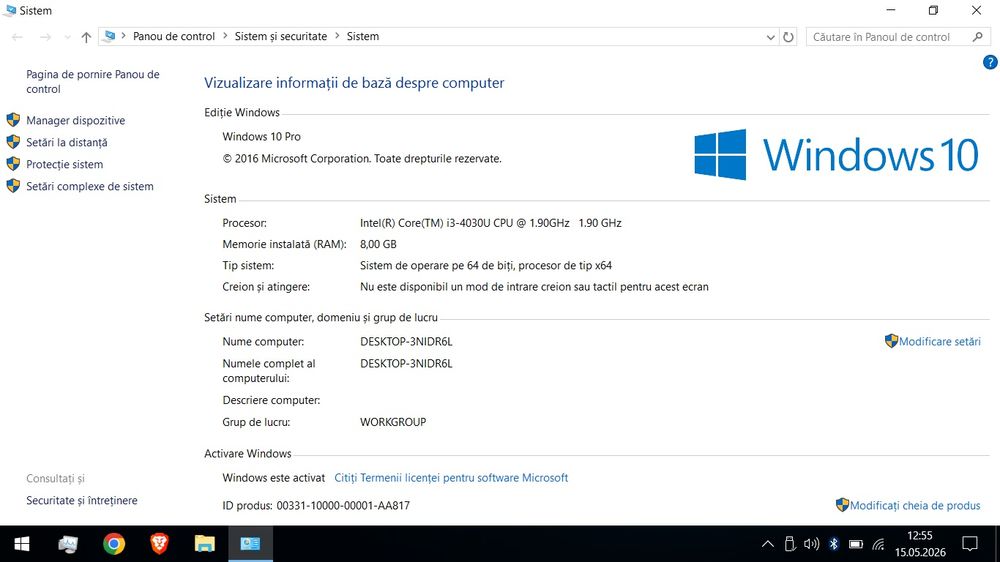Click the page heading Vizualizare informații de bază
The width and height of the screenshot is (1000, 562).
click(354, 83)
